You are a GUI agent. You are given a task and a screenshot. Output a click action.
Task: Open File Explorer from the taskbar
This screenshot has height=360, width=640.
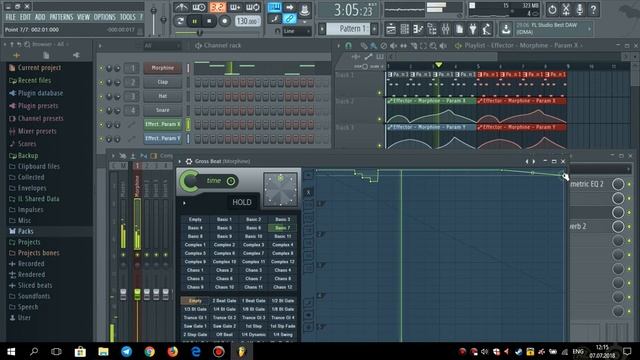(x=103, y=351)
